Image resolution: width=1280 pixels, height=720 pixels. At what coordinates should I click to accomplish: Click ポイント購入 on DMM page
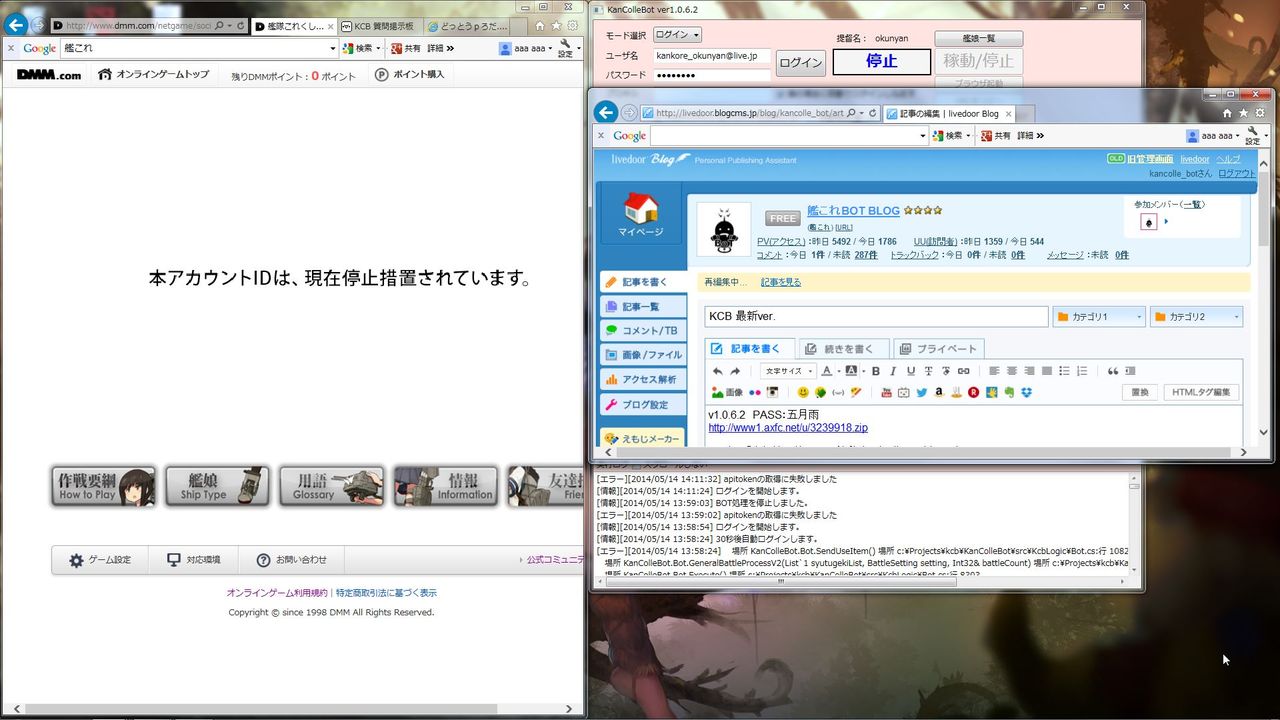410,74
